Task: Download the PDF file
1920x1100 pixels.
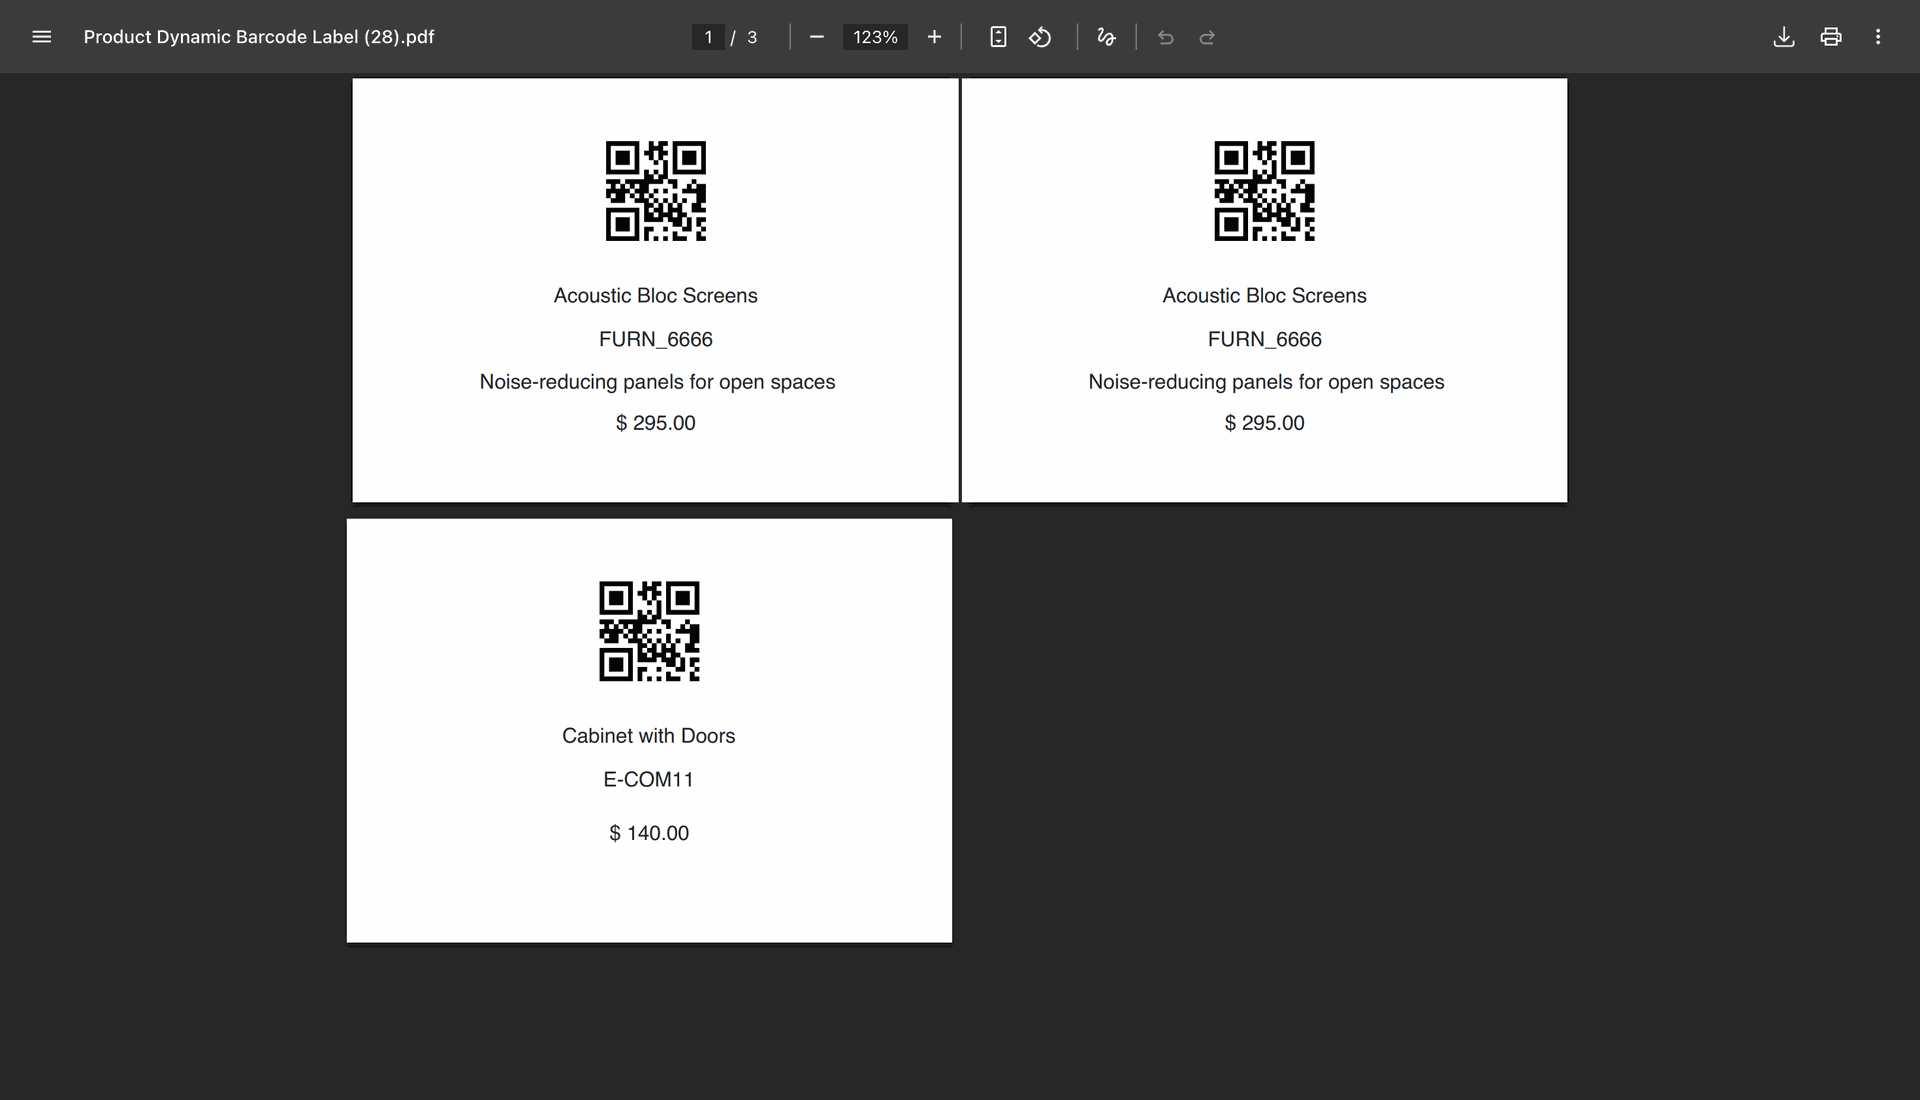Action: click(x=1784, y=37)
